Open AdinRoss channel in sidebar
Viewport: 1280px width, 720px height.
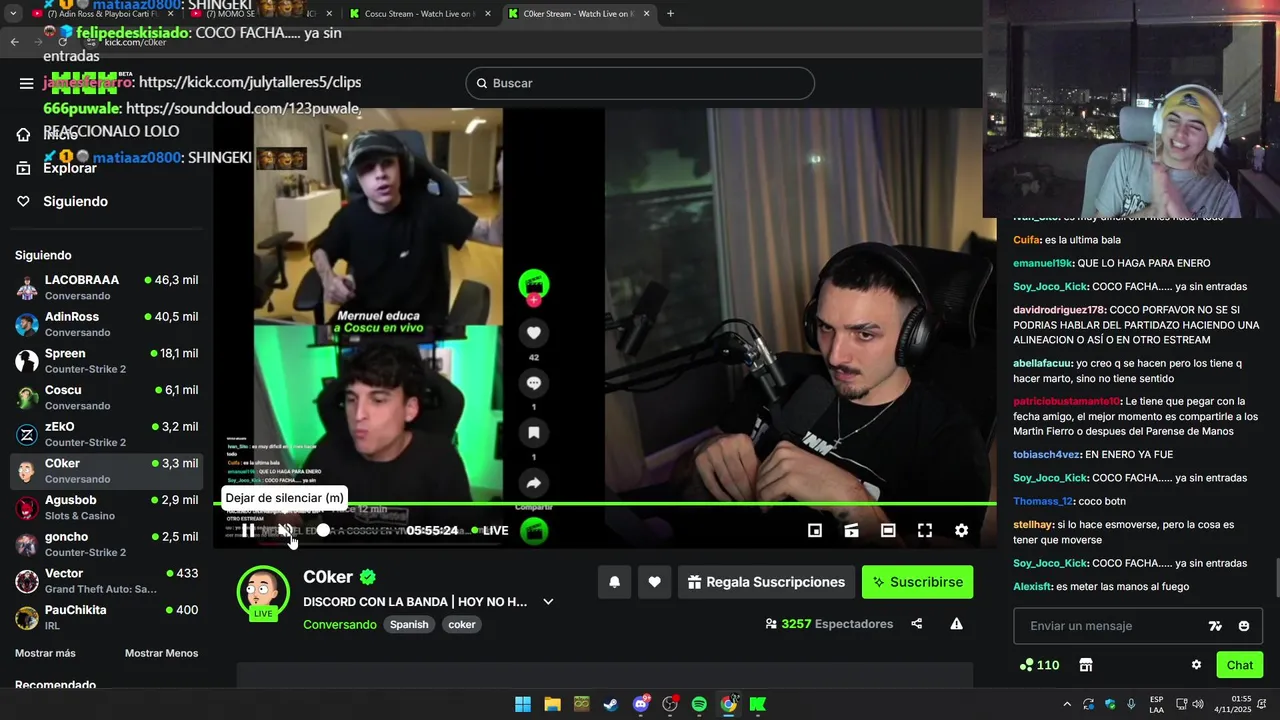(x=106, y=324)
